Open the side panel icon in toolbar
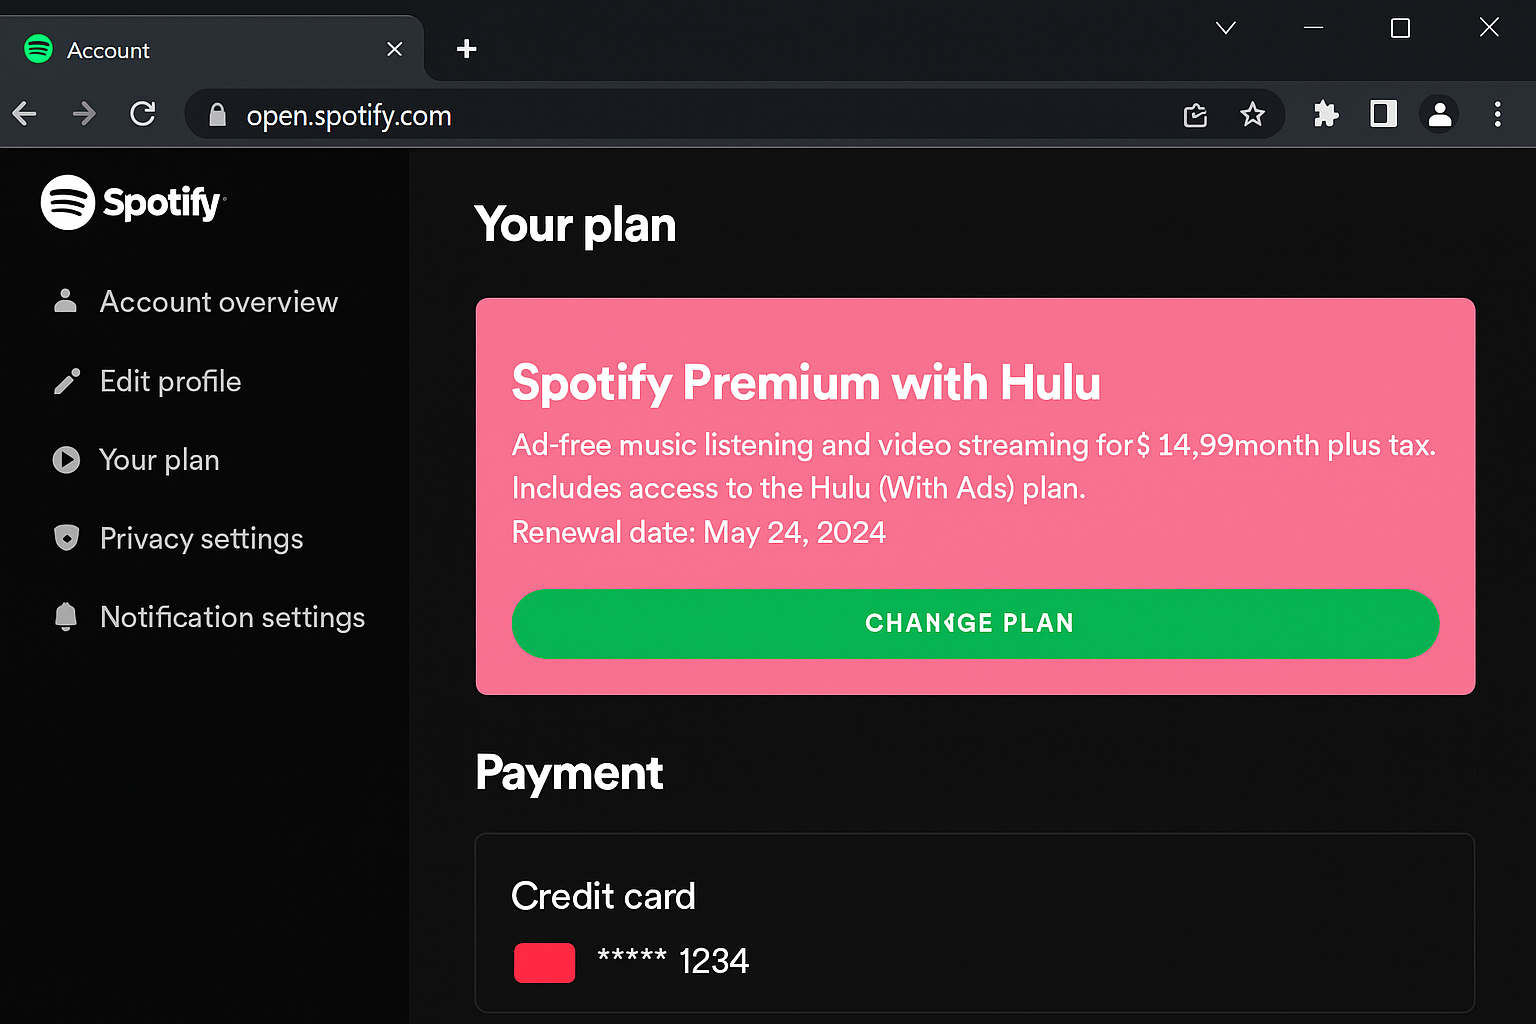This screenshot has height=1024, width=1536. click(1382, 114)
